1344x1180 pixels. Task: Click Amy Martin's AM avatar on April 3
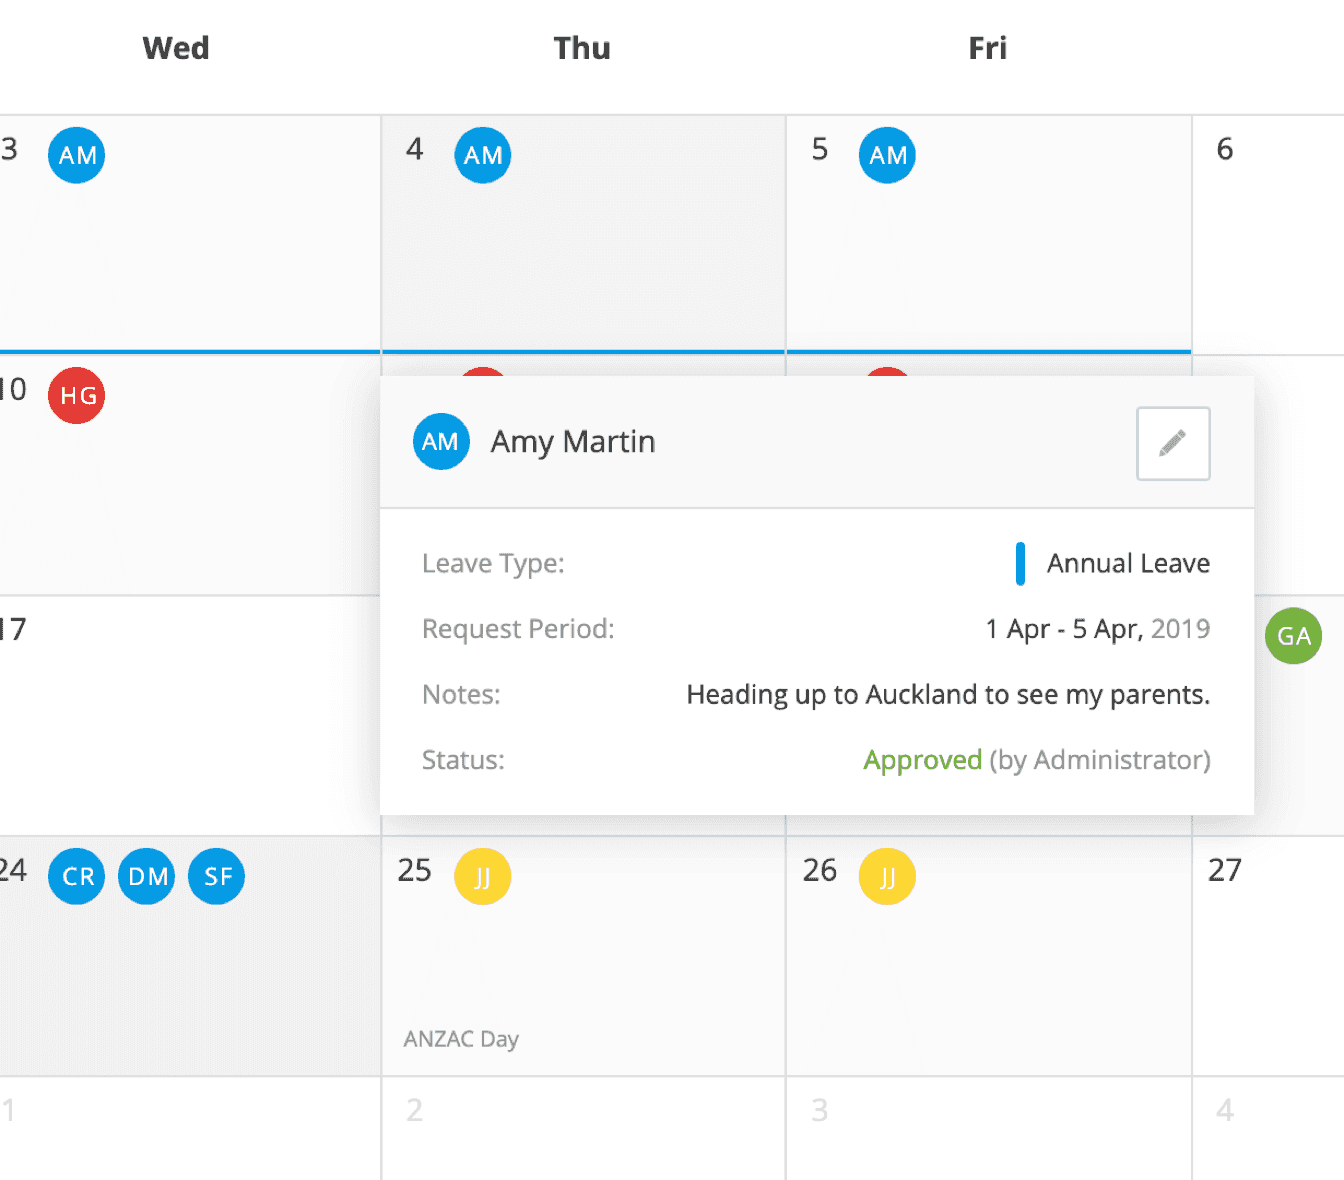pos(76,155)
